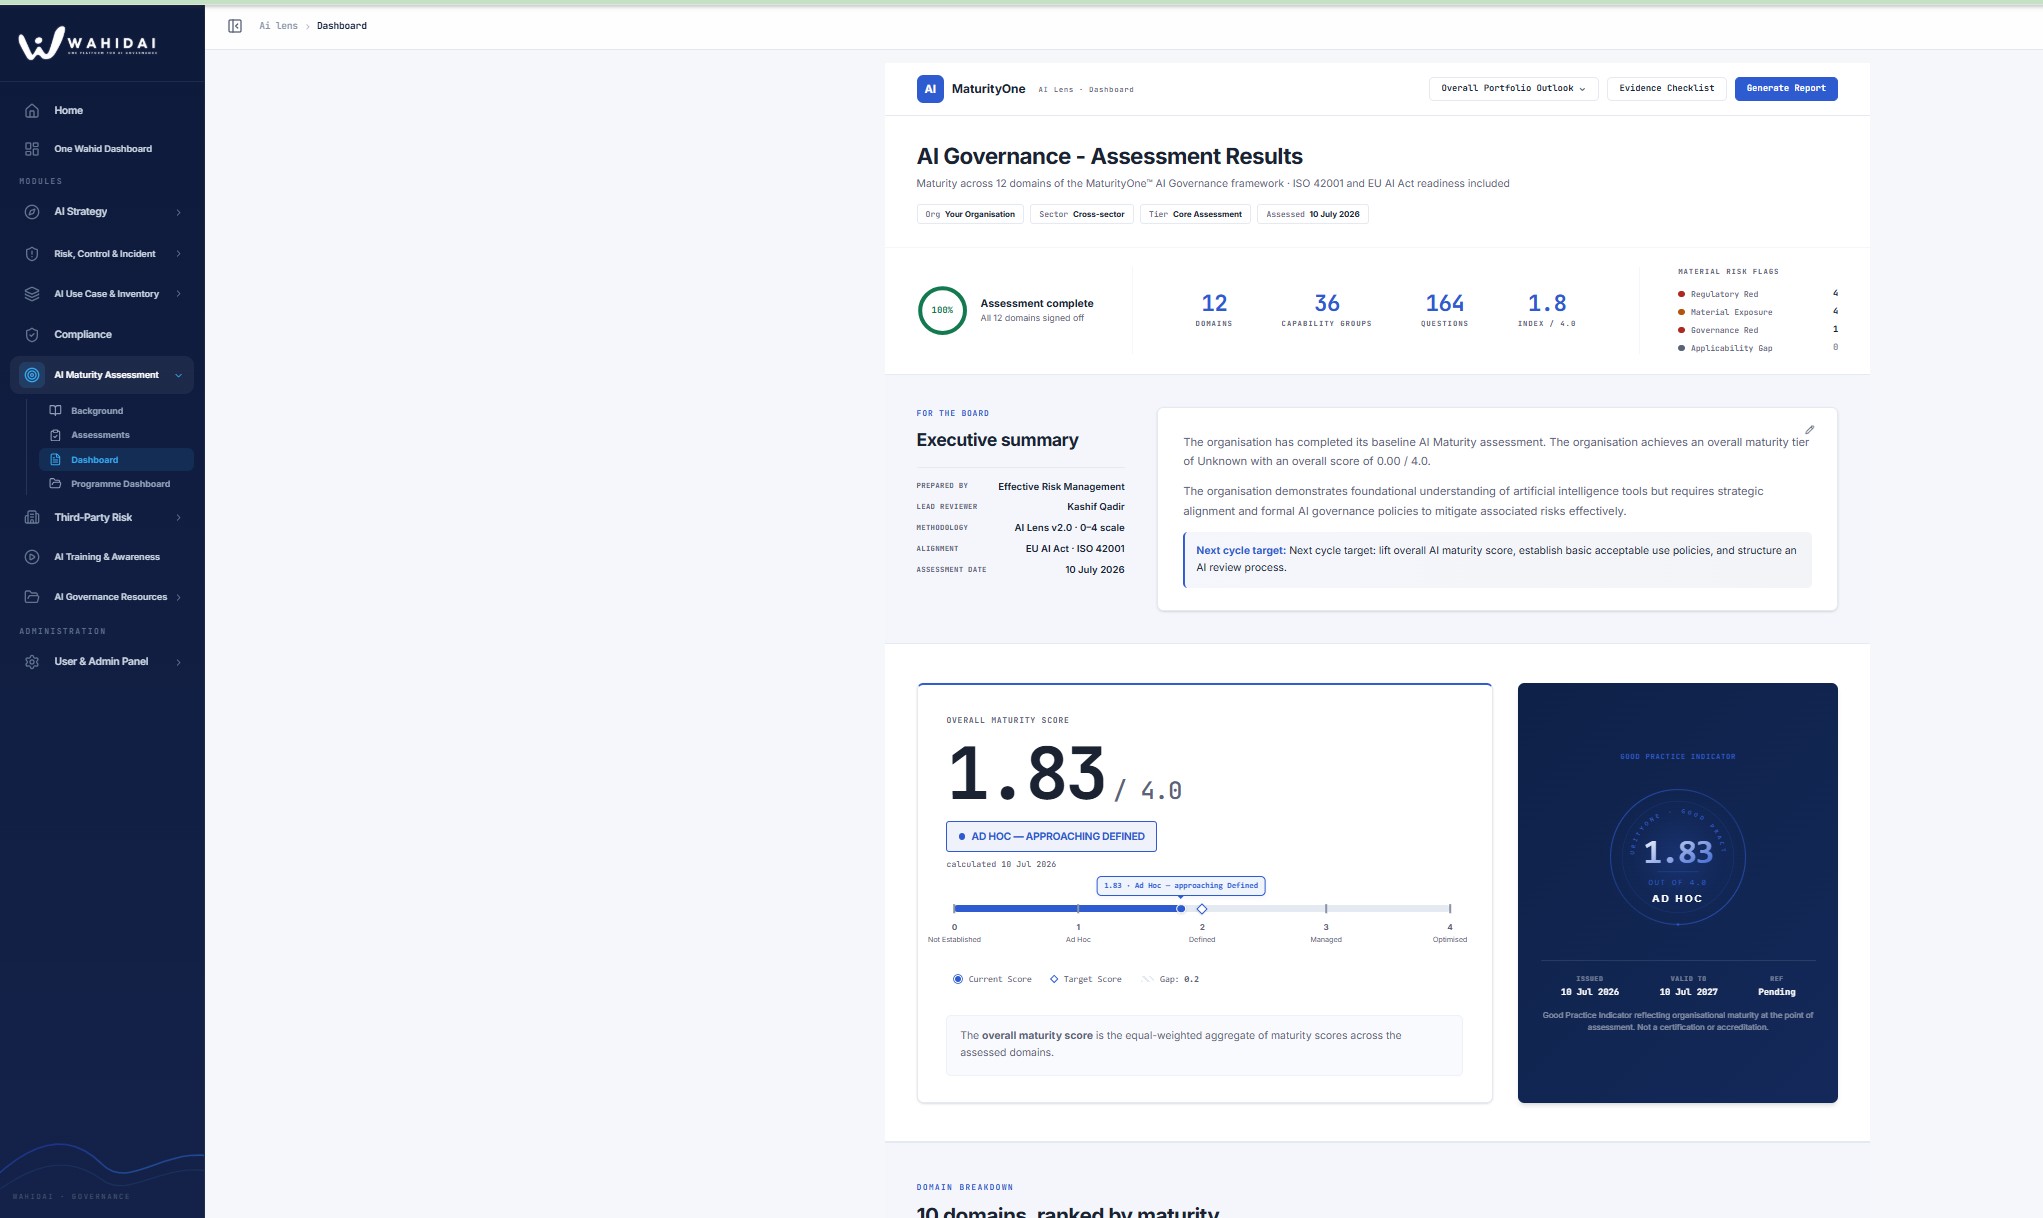
Task: Click the 12 Domains statistic
Action: pos(1213,310)
